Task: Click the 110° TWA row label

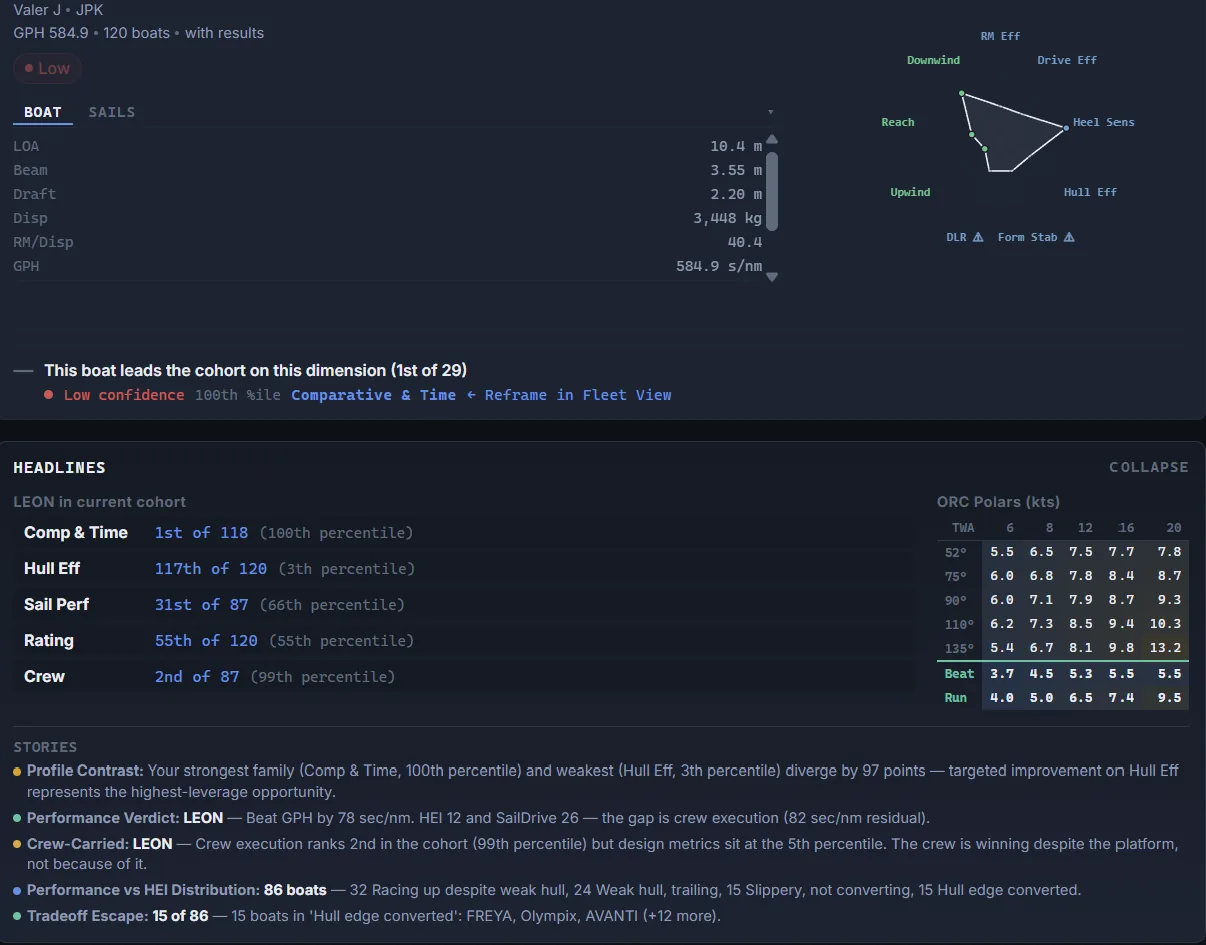Action: [x=958, y=623]
